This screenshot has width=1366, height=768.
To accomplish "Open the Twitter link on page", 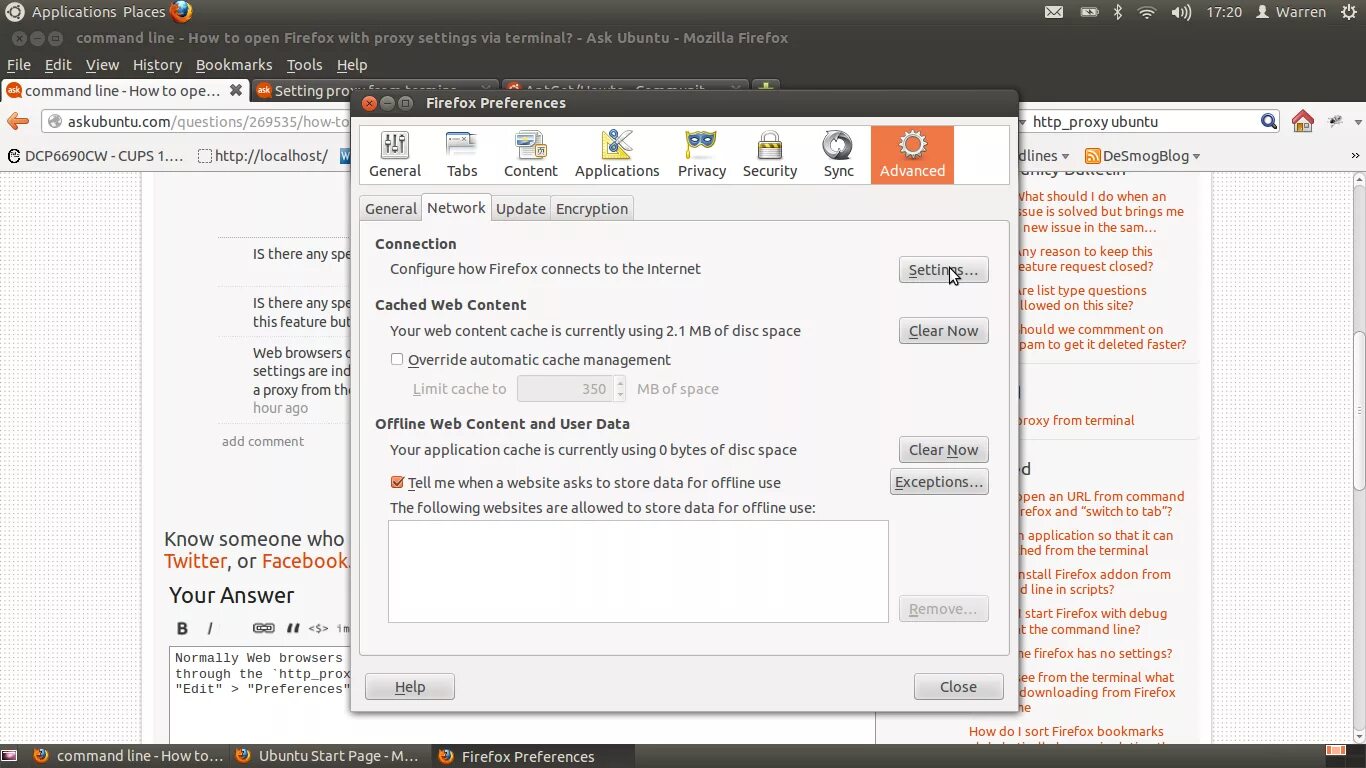I will (x=196, y=562).
